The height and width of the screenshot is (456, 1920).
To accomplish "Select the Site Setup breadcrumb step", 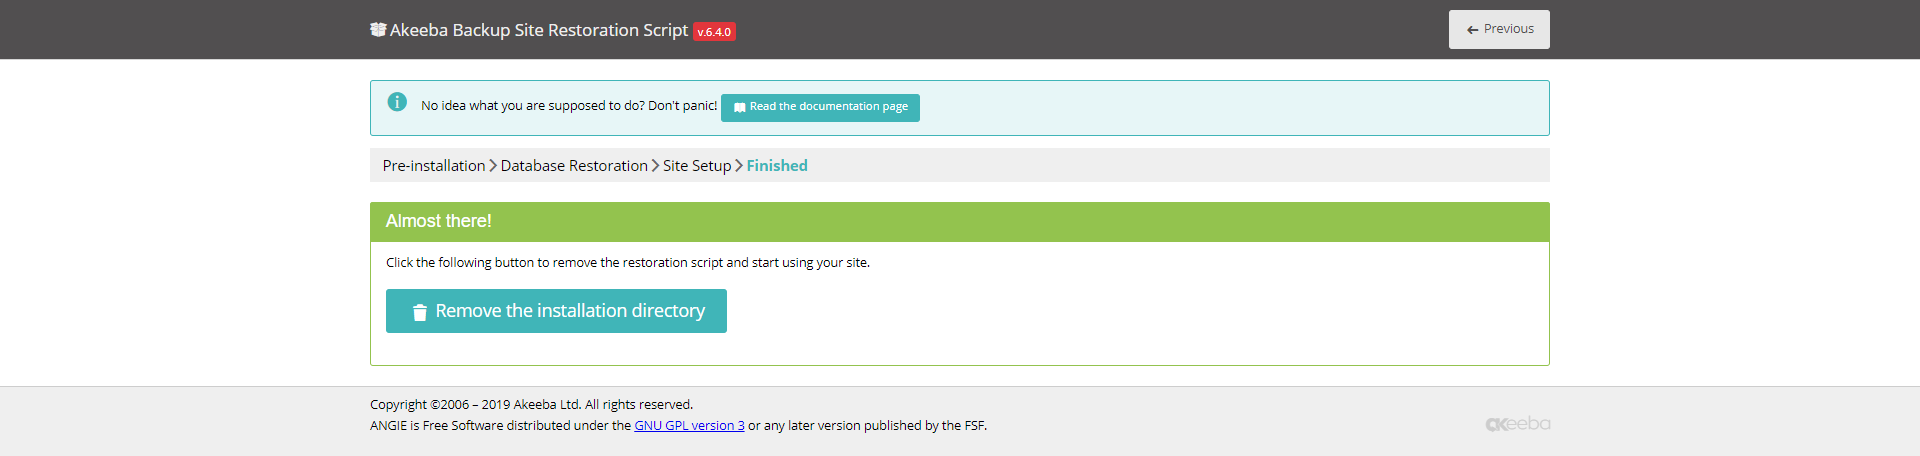I will point(697,166).
